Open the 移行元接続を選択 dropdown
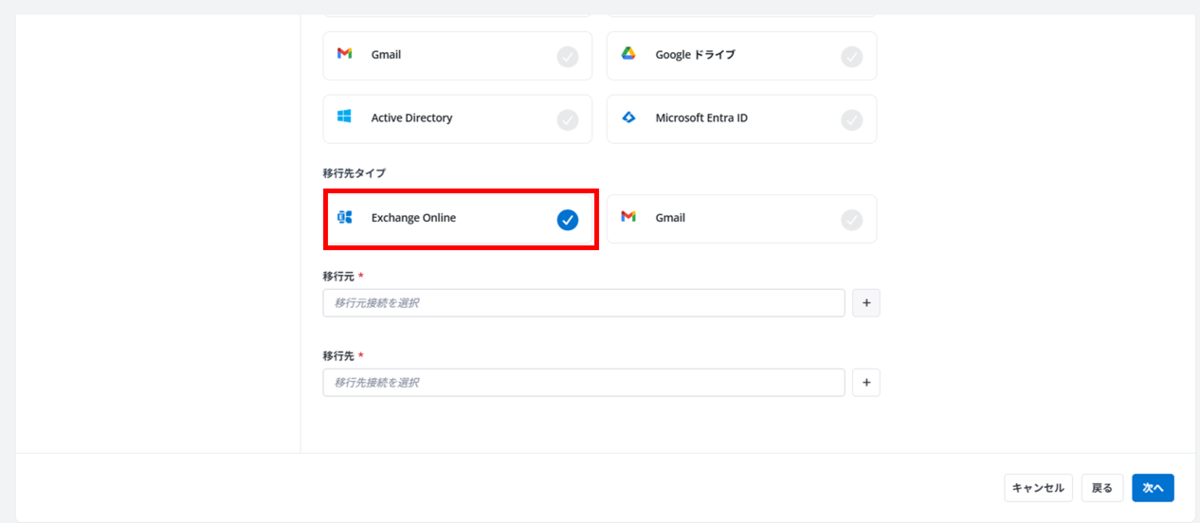1200x523 pixels. click(584, 302)
